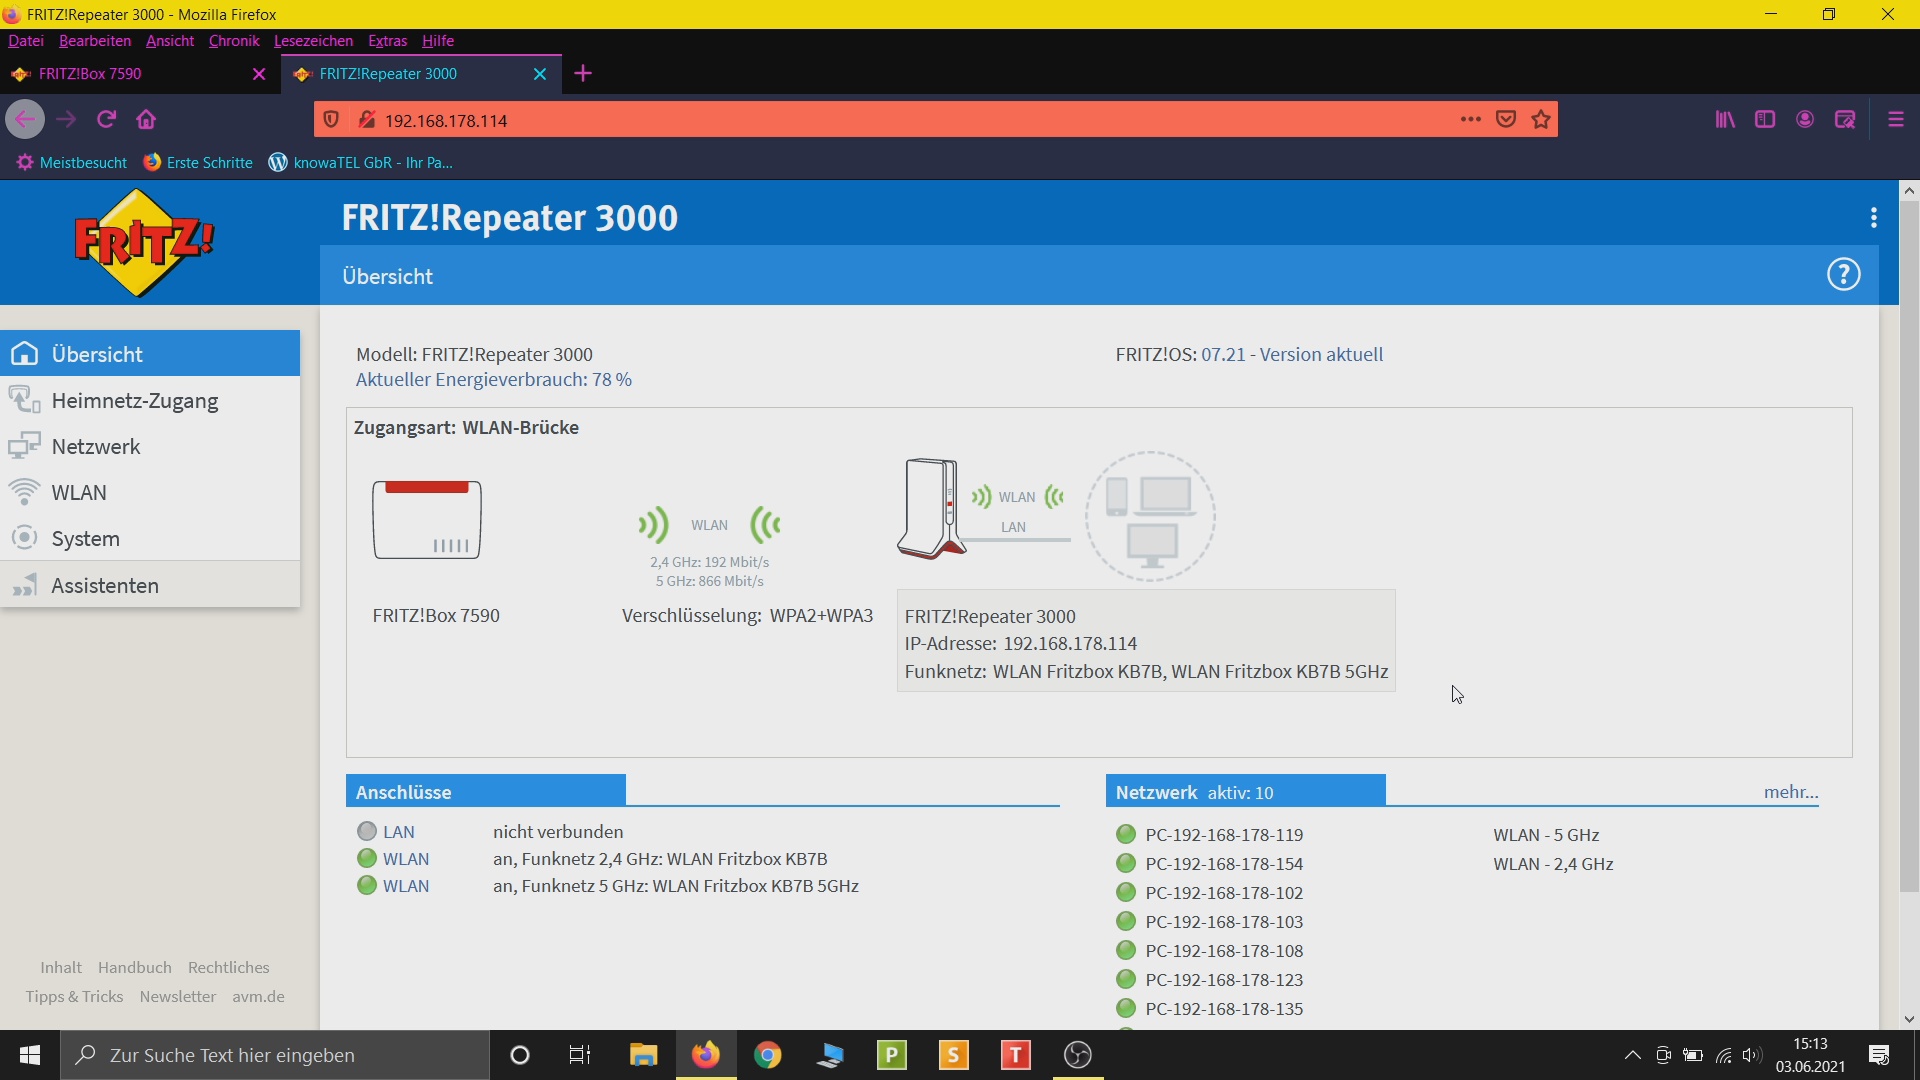Image resolution: width=1920 pixels, height=1080 pixels.
Task: Open the Lesezeichen menu
Action: pos(313,41)
